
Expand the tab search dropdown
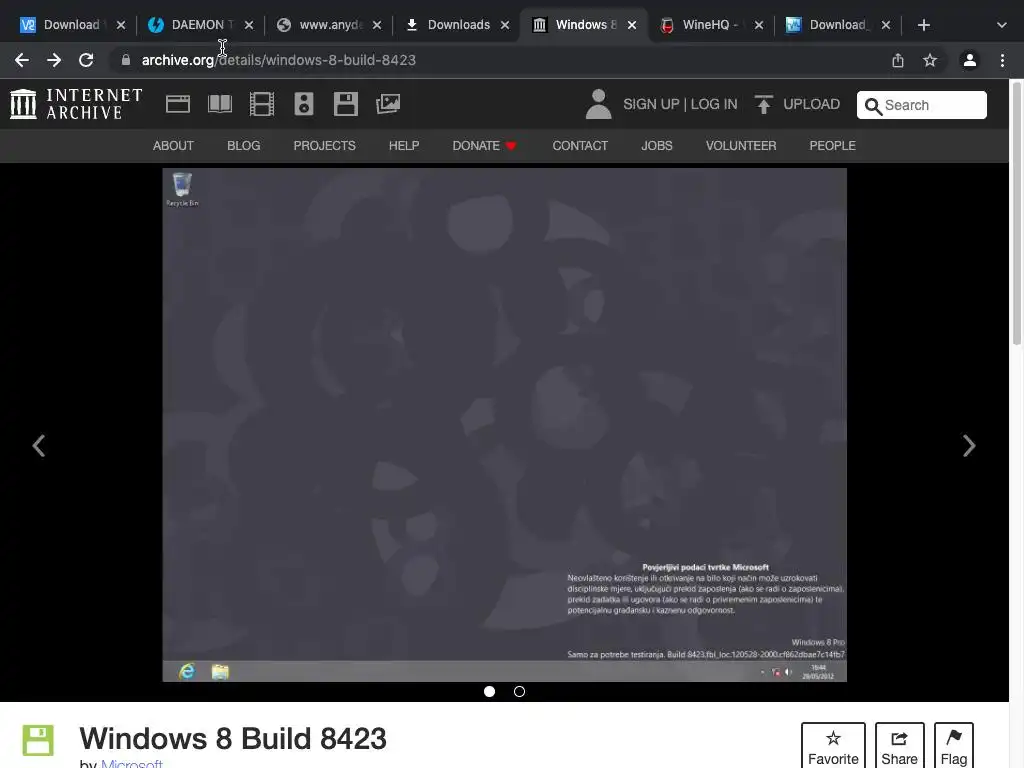point(1002,25)
